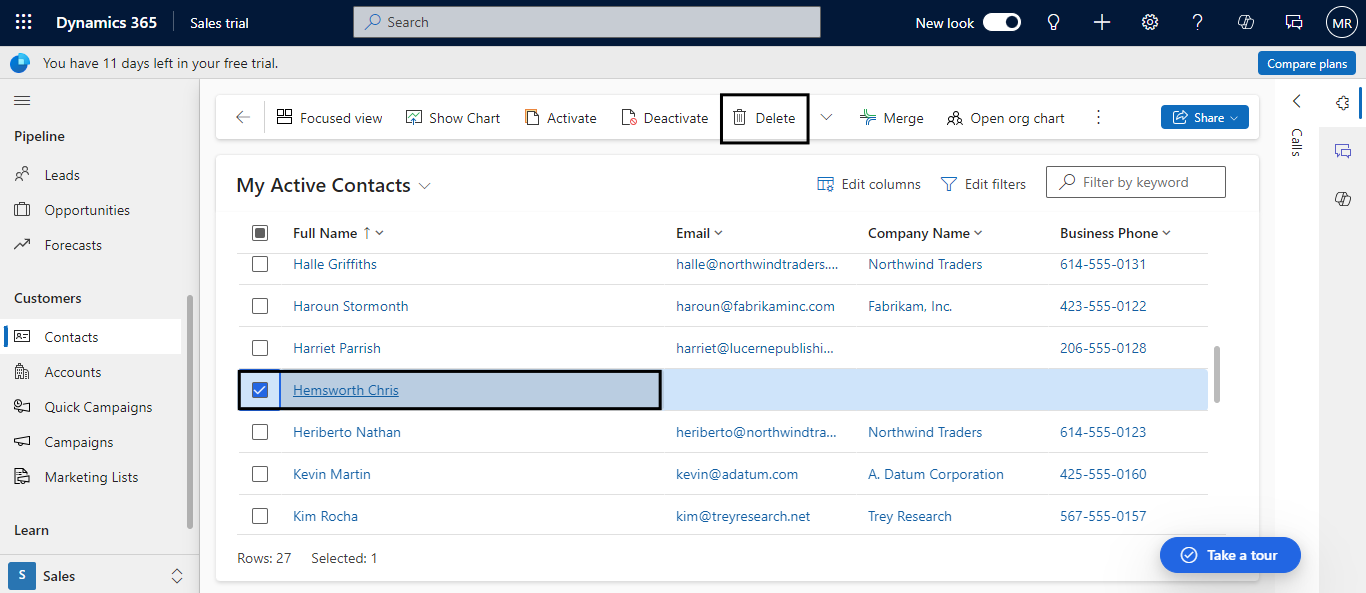Uncheck the Hemsworth Chris row checkbox
This screenshot has height=593, width=1366.
(260, 390)
